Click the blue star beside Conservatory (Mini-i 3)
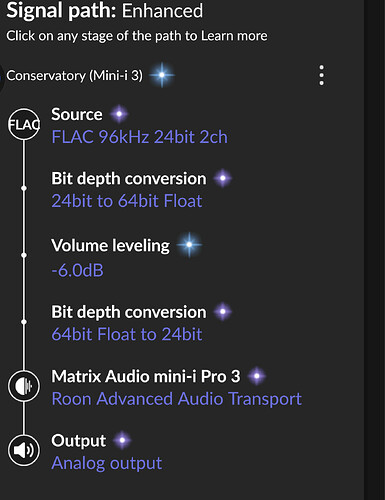Image resolution: width=385 pixels, height=500 pixels. point(162,75)
